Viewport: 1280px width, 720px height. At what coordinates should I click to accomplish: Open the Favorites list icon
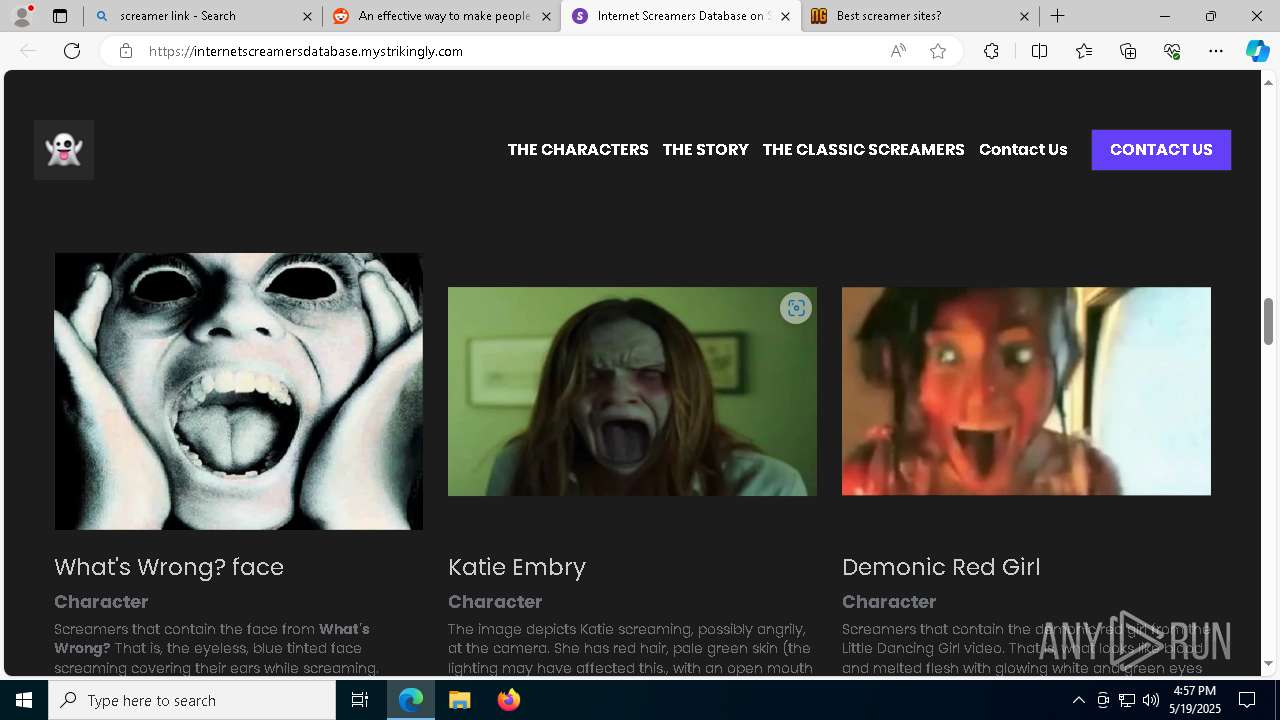1084,51
